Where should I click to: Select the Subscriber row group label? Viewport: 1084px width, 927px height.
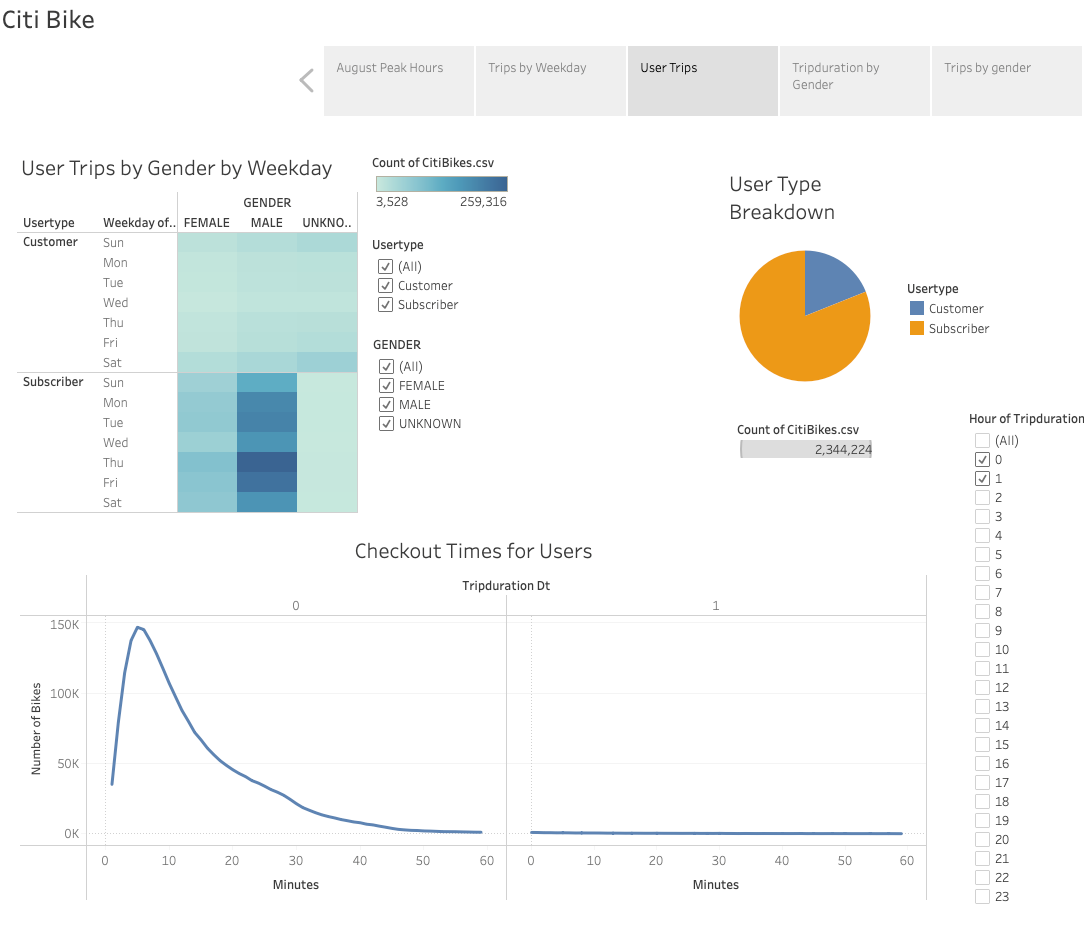[53, 382]
